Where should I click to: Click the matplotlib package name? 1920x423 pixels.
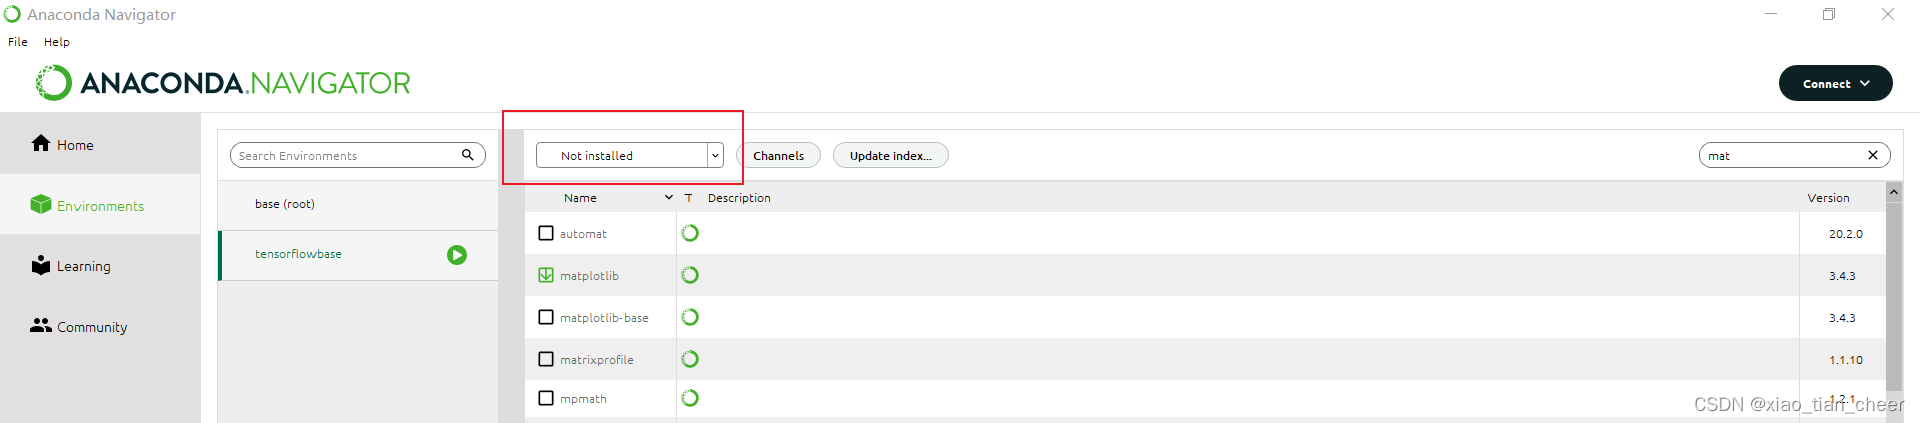pos(589,276)
